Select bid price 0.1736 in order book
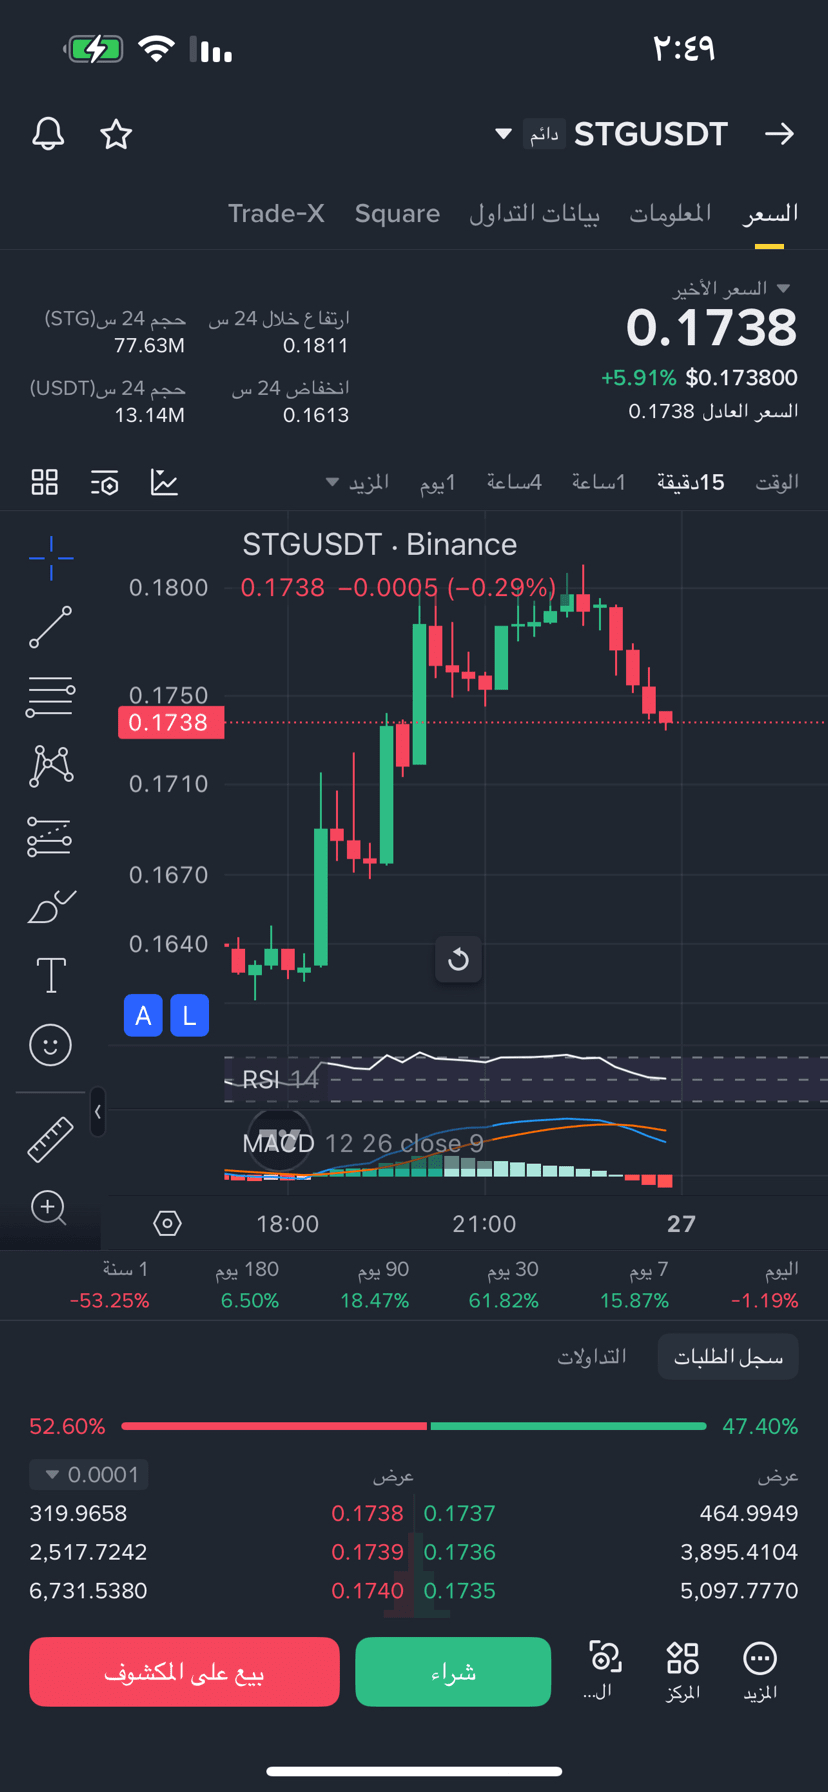The width and height of the screenshot is (828, 1792). (460, 1552)
